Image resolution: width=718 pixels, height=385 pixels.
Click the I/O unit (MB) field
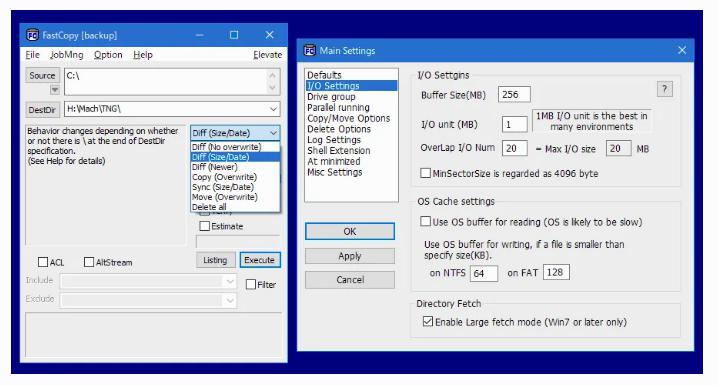515,125
